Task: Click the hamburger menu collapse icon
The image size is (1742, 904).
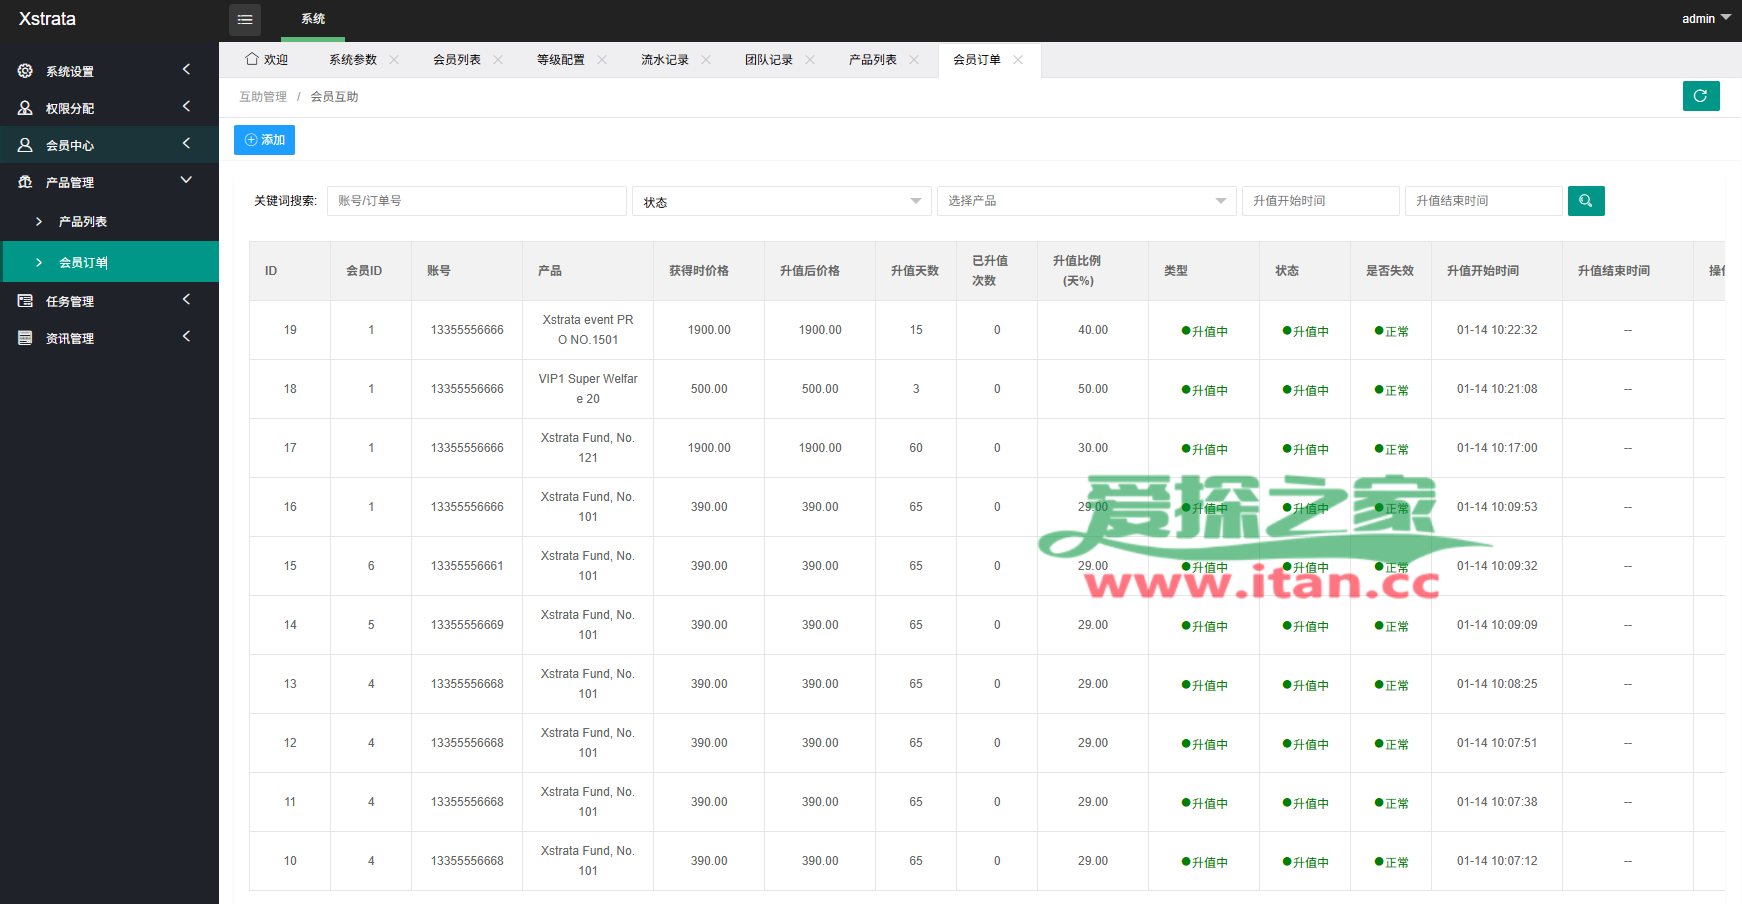Action: [x=245, y=19]
